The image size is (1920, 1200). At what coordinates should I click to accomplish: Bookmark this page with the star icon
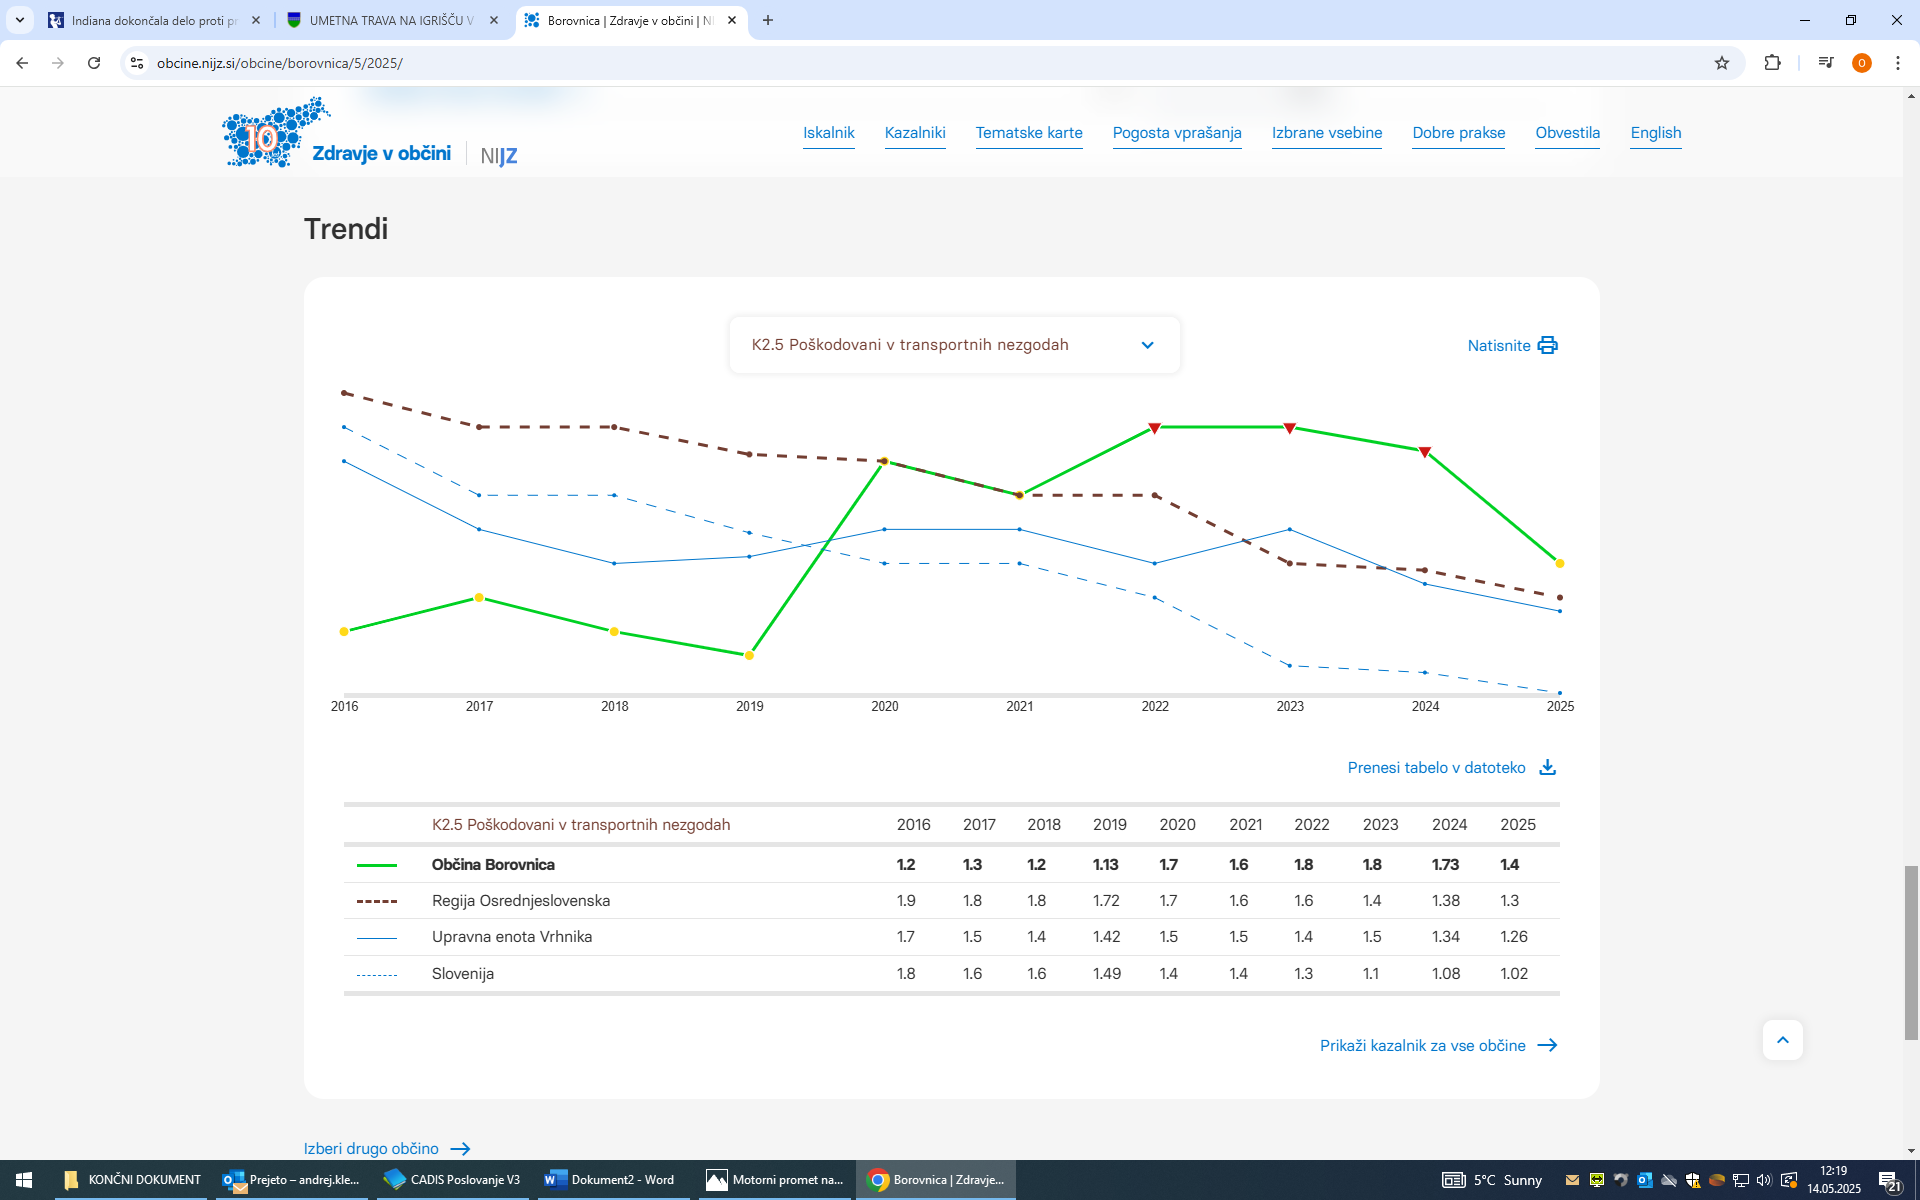1721,63
